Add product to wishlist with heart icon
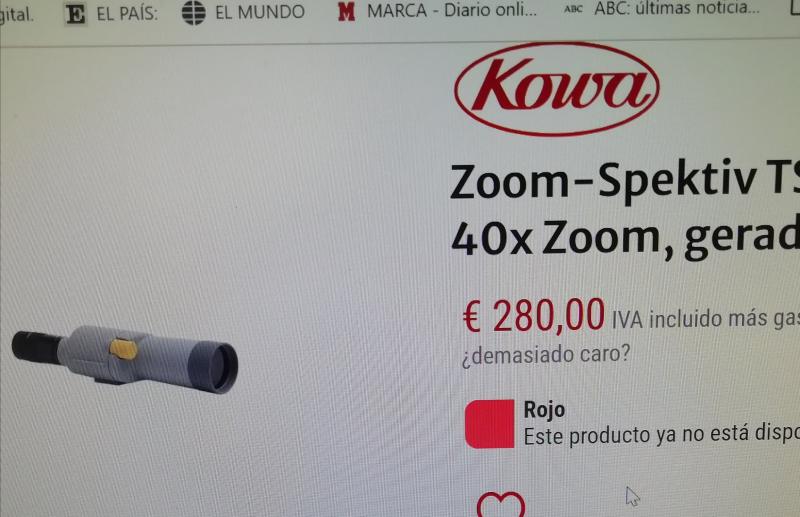800x517 pixels. pyautogui.click(x=501, y=505)
